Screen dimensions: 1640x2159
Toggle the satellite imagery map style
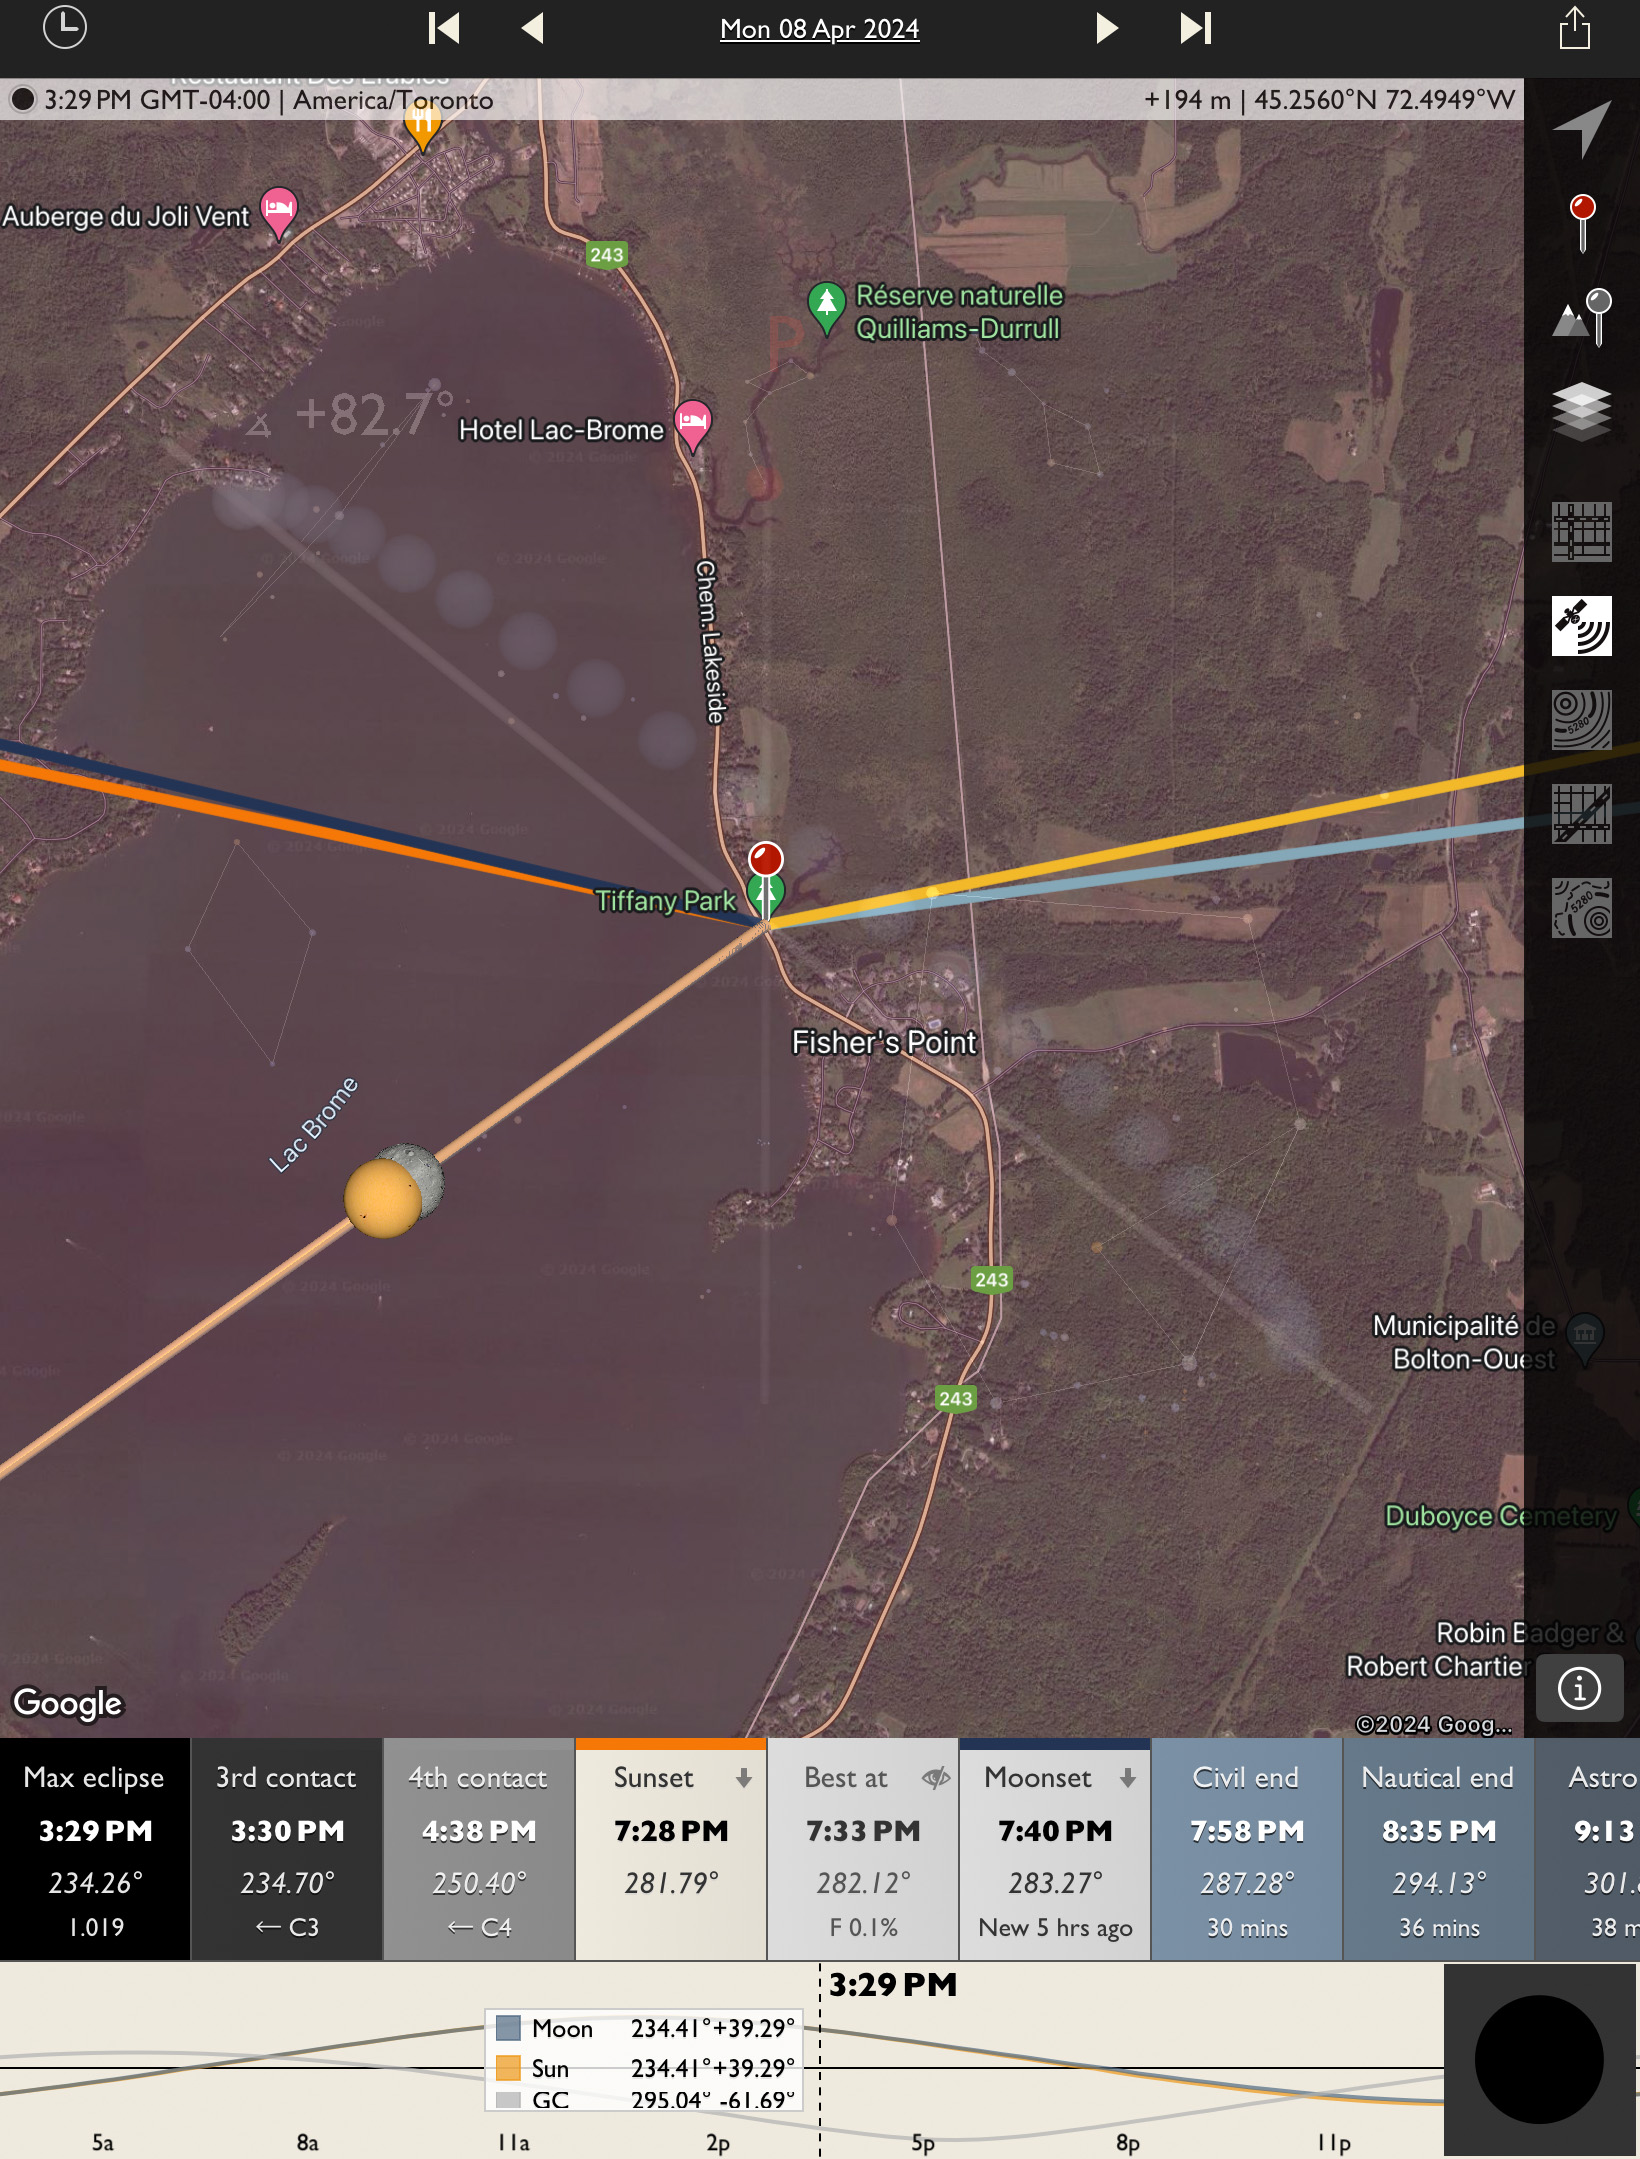1582,626
